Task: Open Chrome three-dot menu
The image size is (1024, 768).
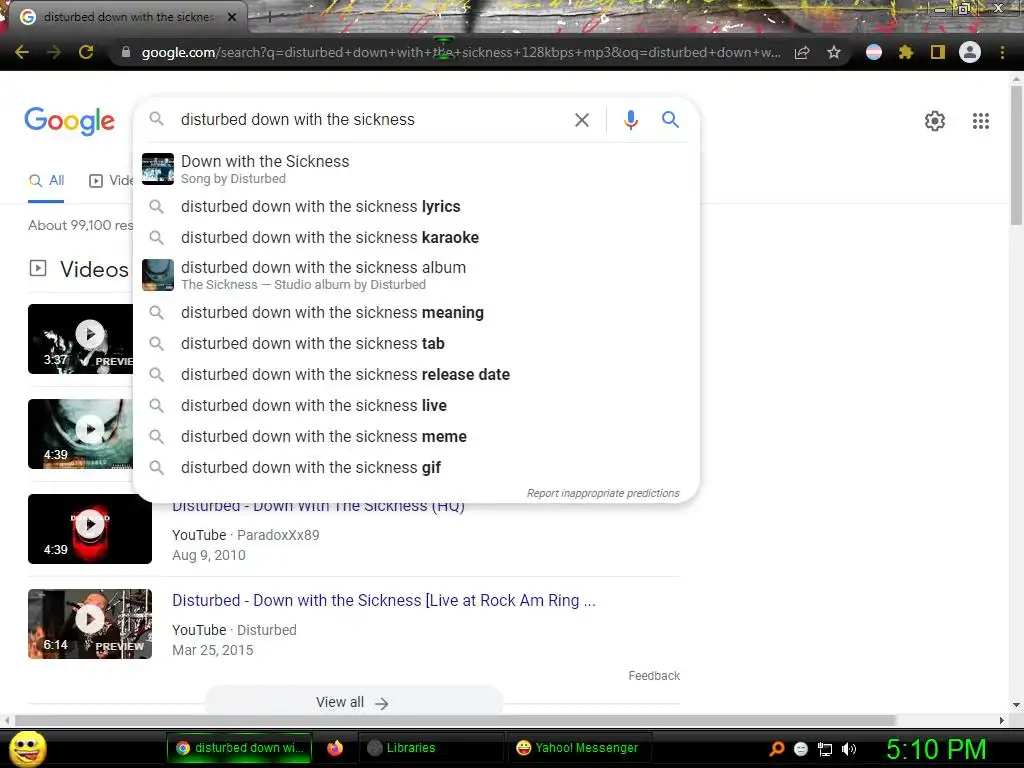Action: (1002, 52)
